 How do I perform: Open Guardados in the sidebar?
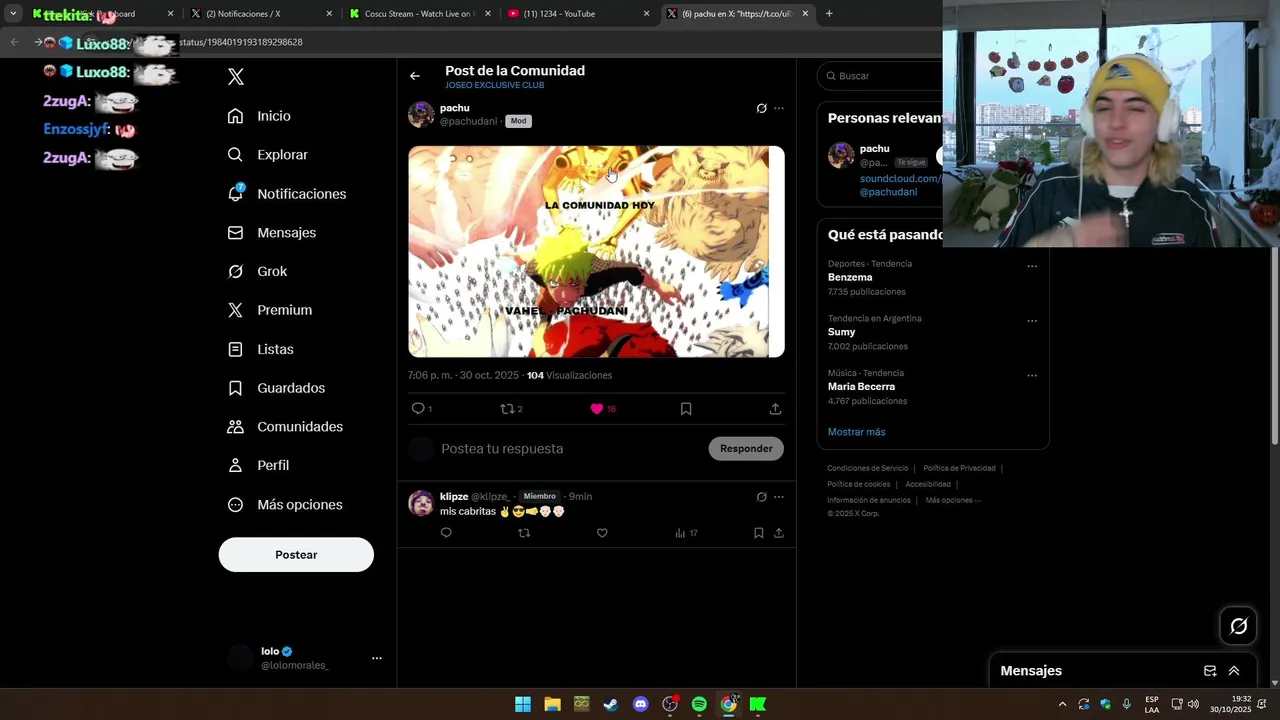276,388
